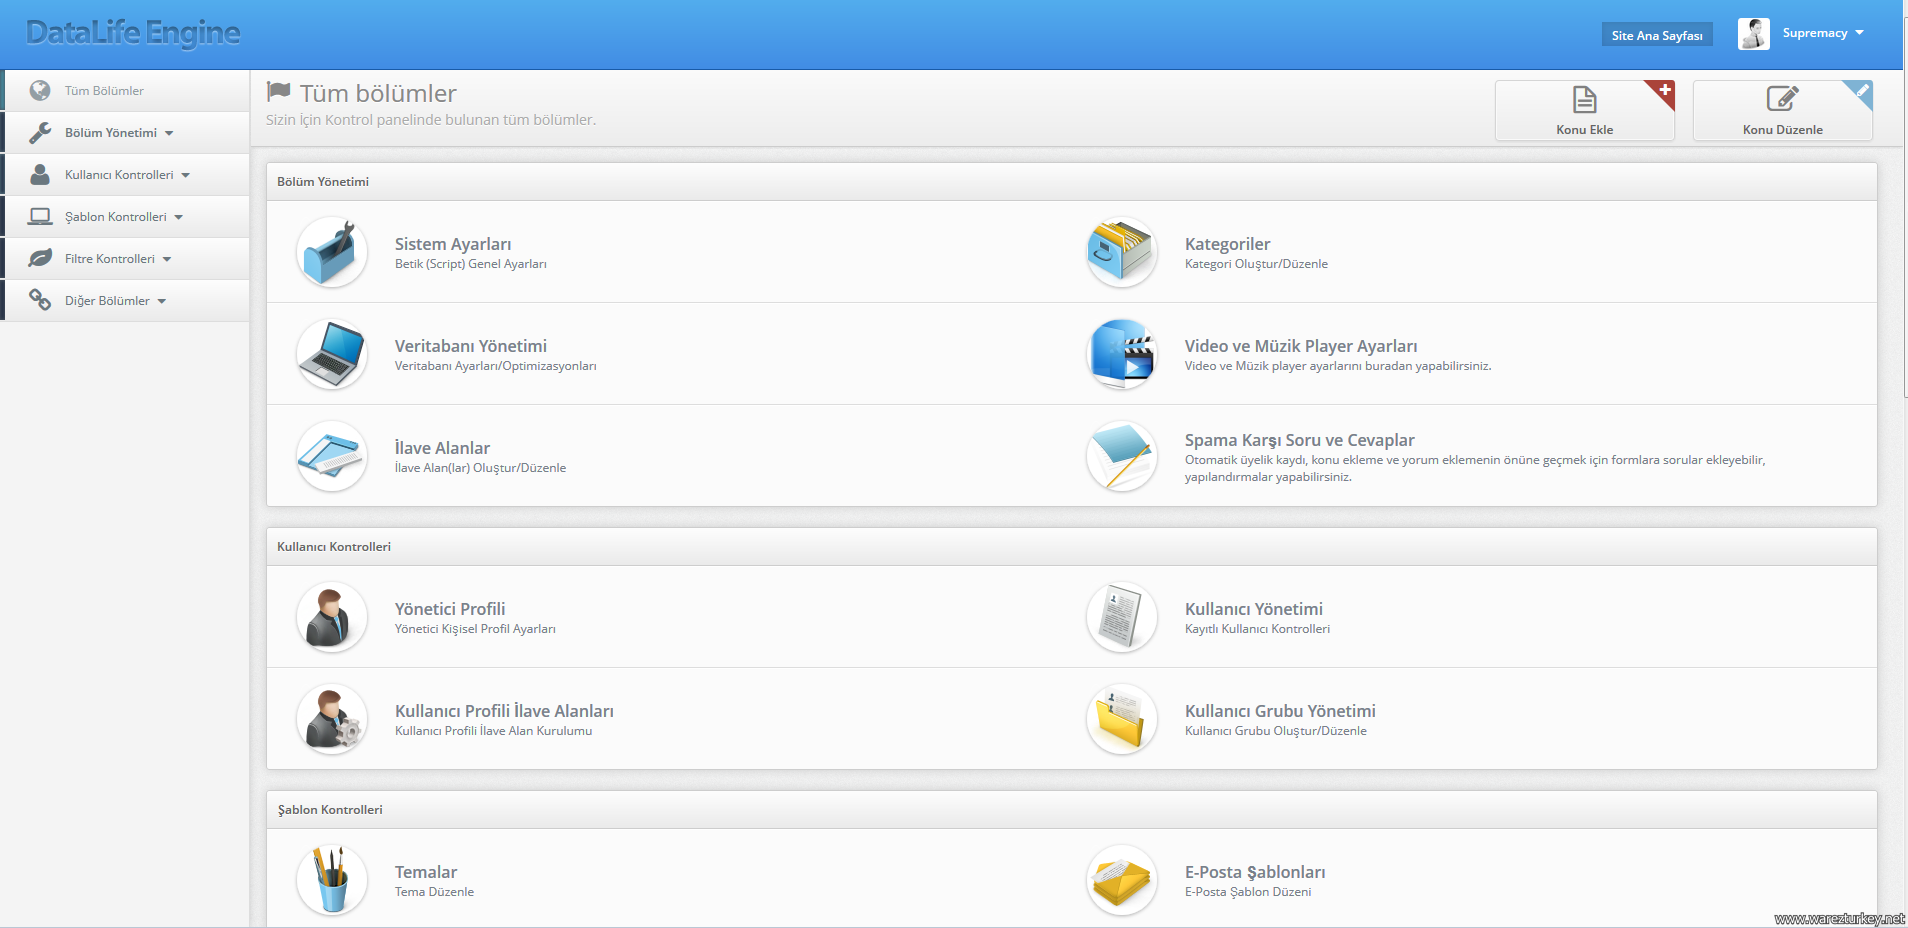1908x928 pixels.
Task: Open the Kategoriler file cabinet icon
Action: tap(1122, 252)
